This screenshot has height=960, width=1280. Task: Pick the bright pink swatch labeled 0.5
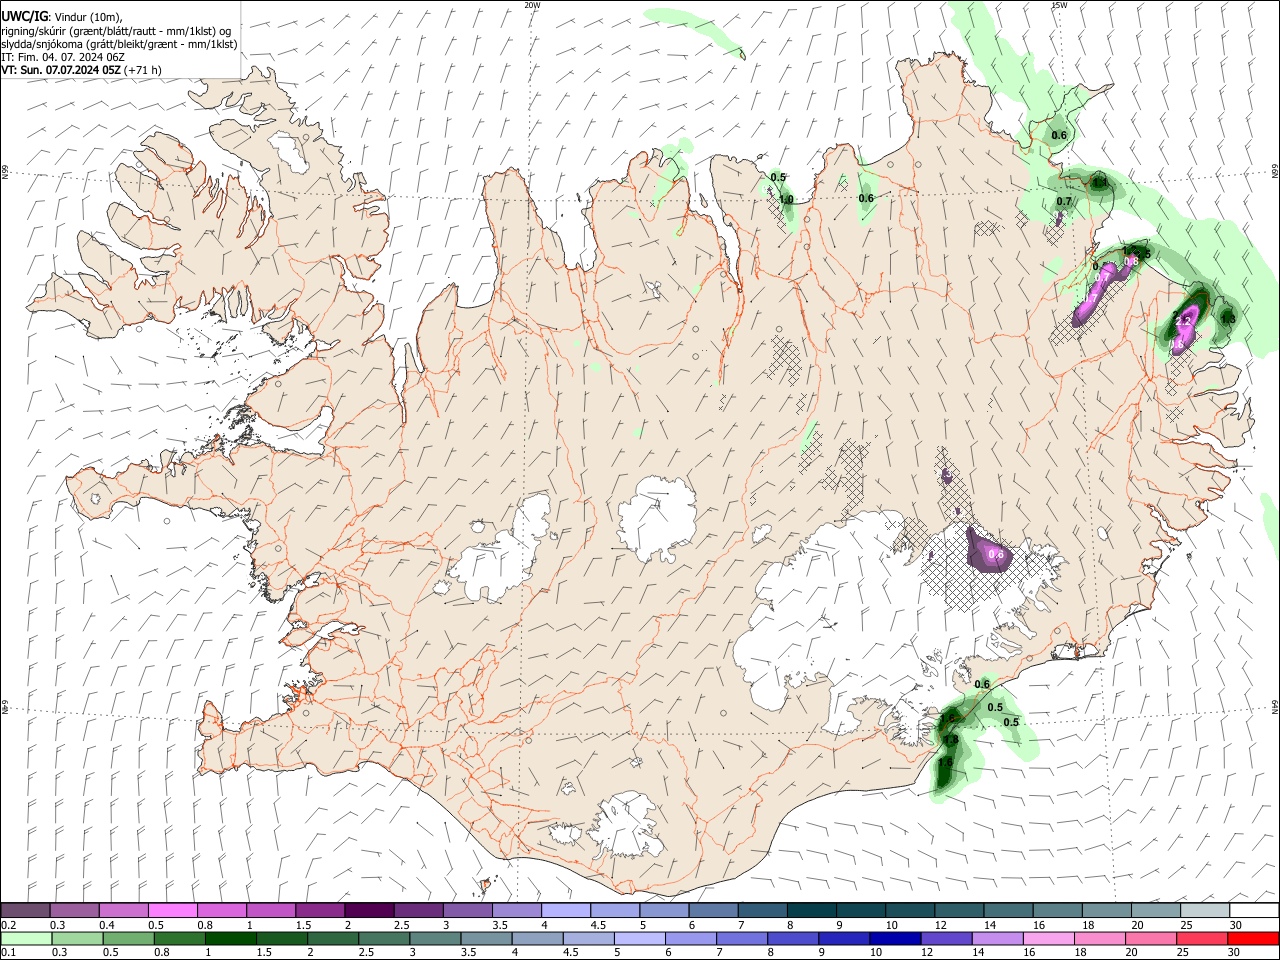(x=172, y=910)
